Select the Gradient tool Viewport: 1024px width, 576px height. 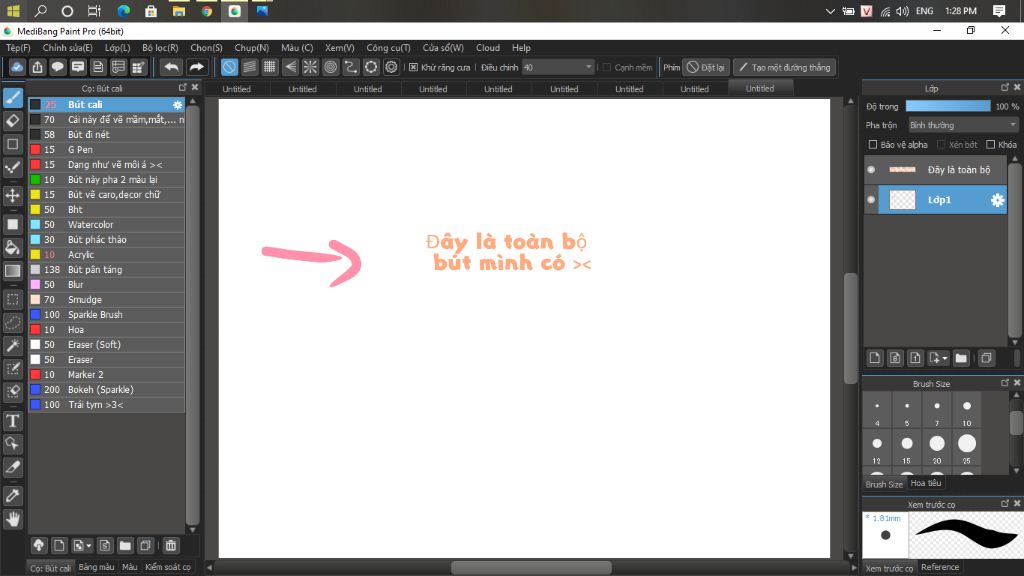click(x=12, y=270)
